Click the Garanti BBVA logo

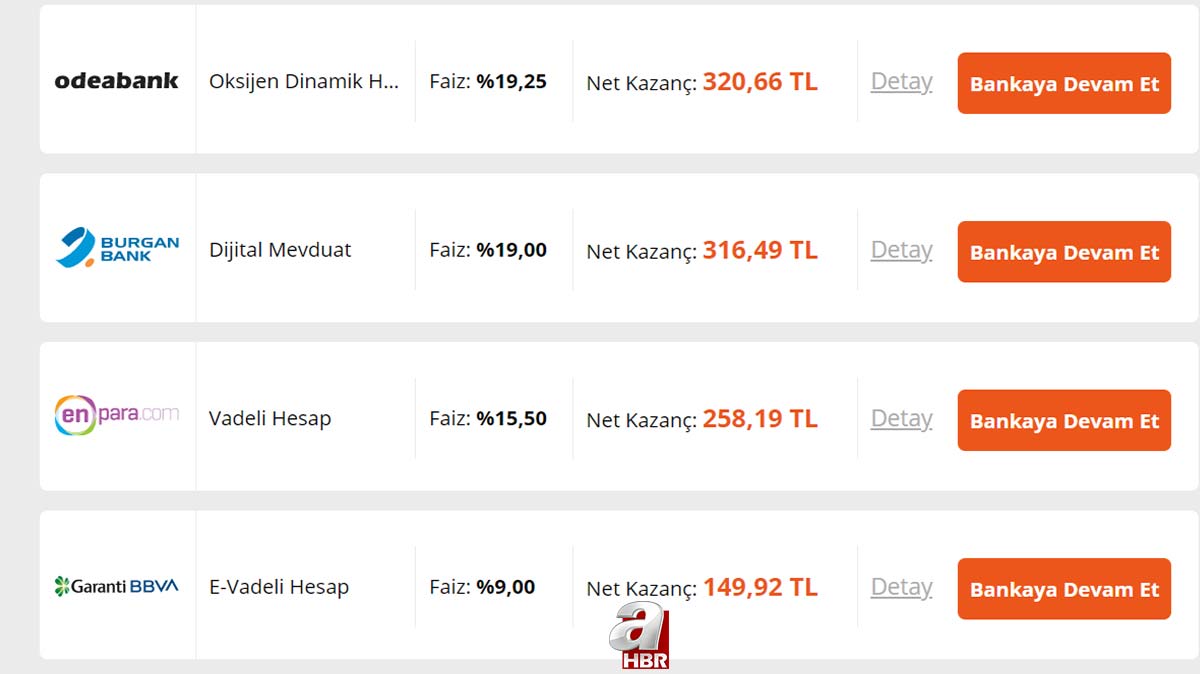[117, 586]
